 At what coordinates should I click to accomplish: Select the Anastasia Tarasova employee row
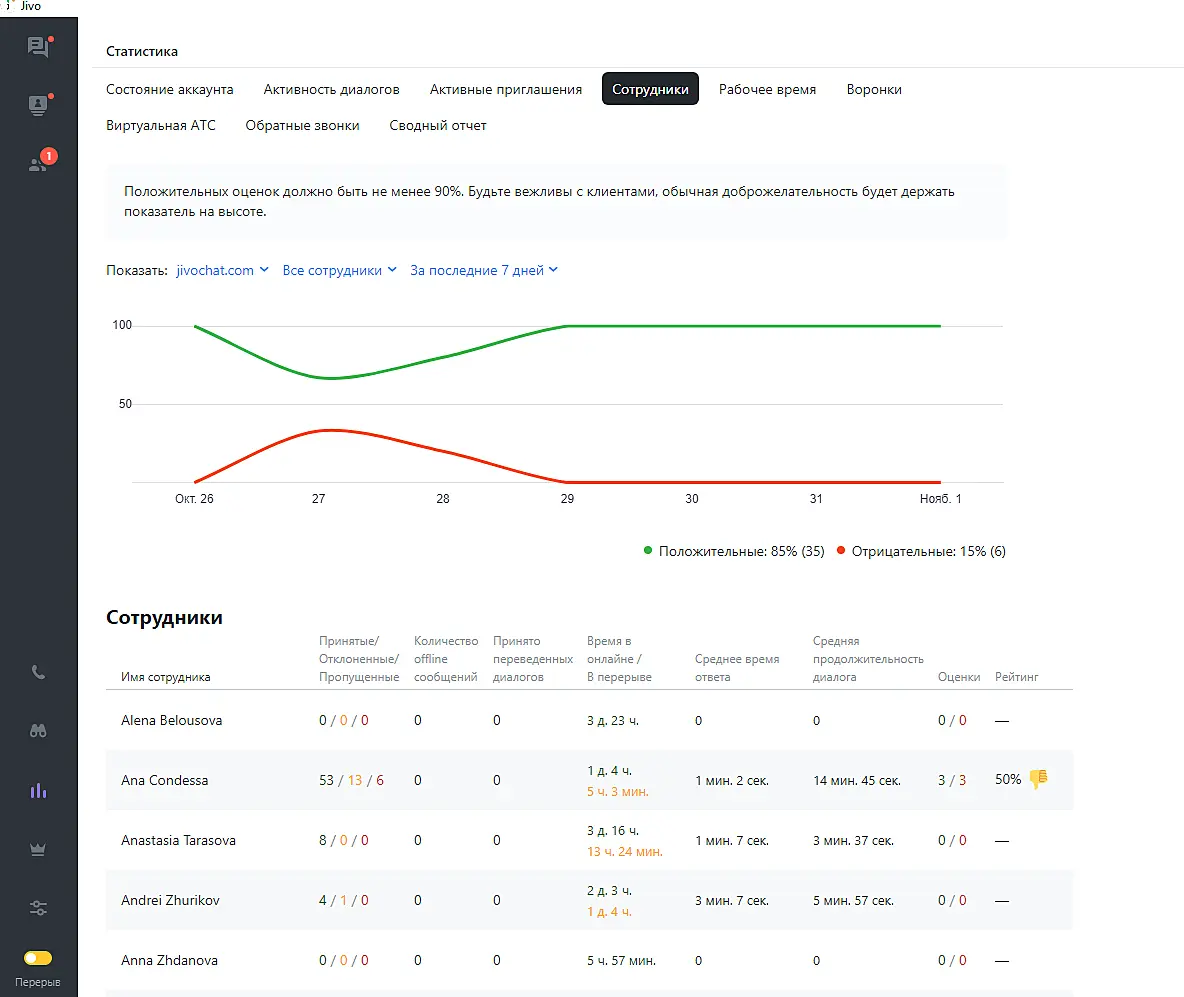tap(178, 840)
